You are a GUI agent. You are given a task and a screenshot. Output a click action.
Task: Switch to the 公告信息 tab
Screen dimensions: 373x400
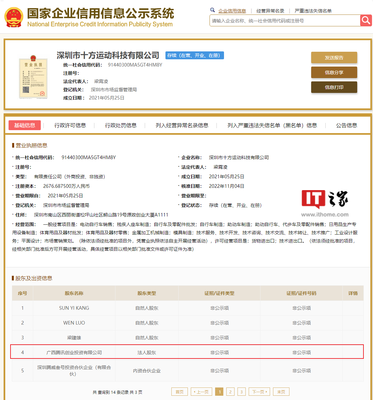coord(346,125)
